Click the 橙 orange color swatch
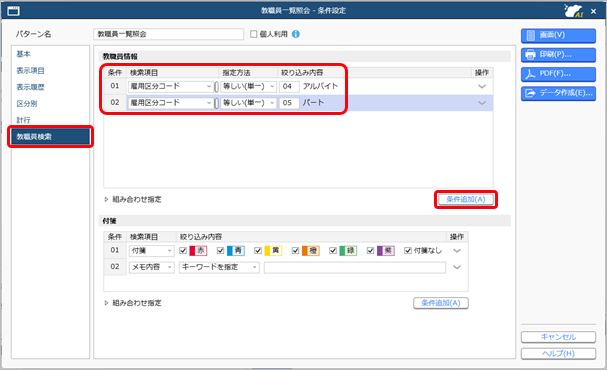 click(311, 251)
